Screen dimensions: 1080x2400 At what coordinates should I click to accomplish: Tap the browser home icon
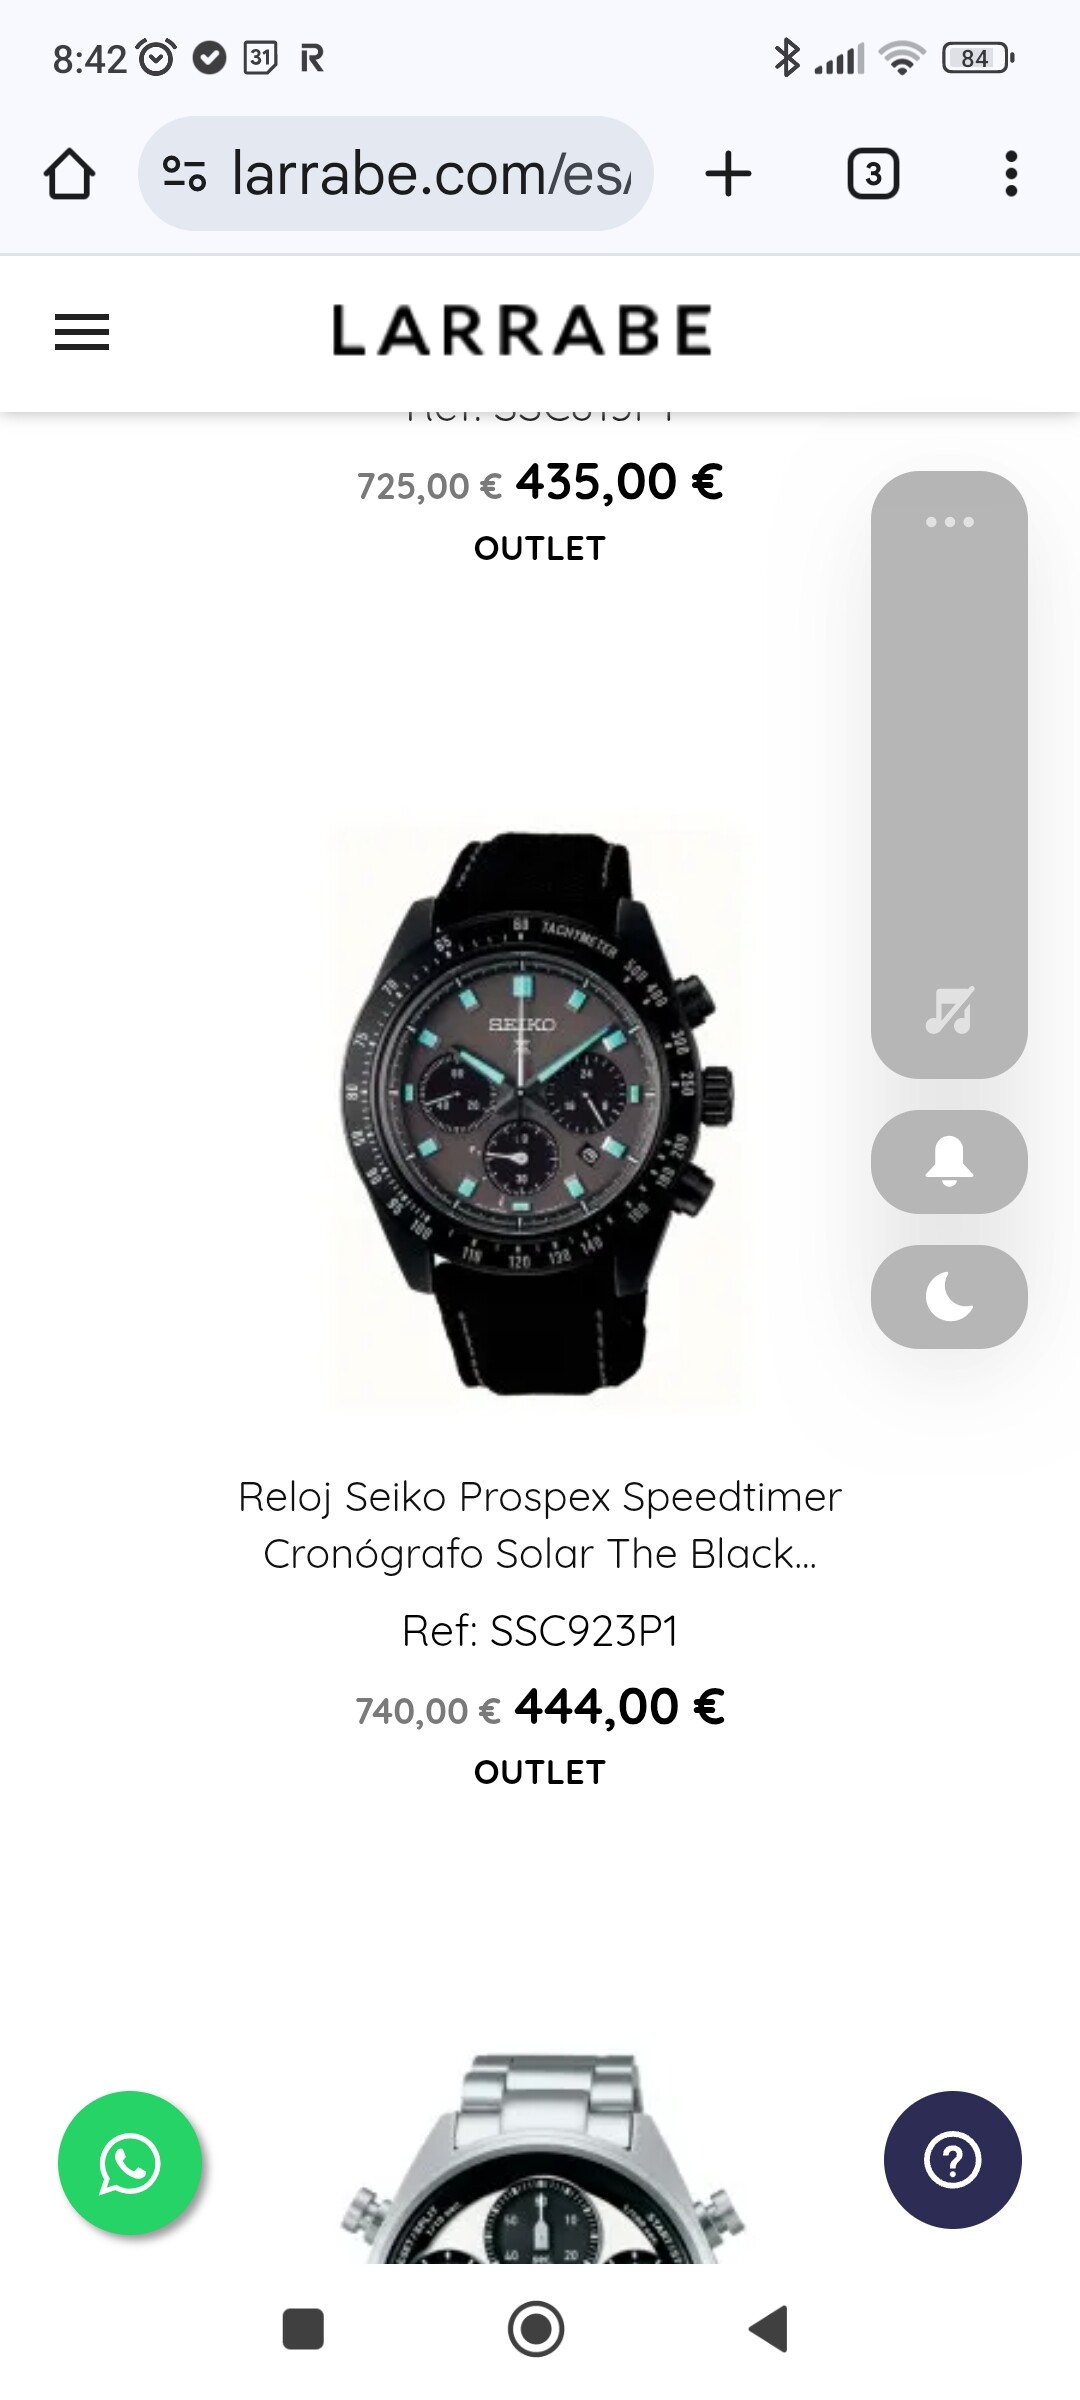coord(69,174)
